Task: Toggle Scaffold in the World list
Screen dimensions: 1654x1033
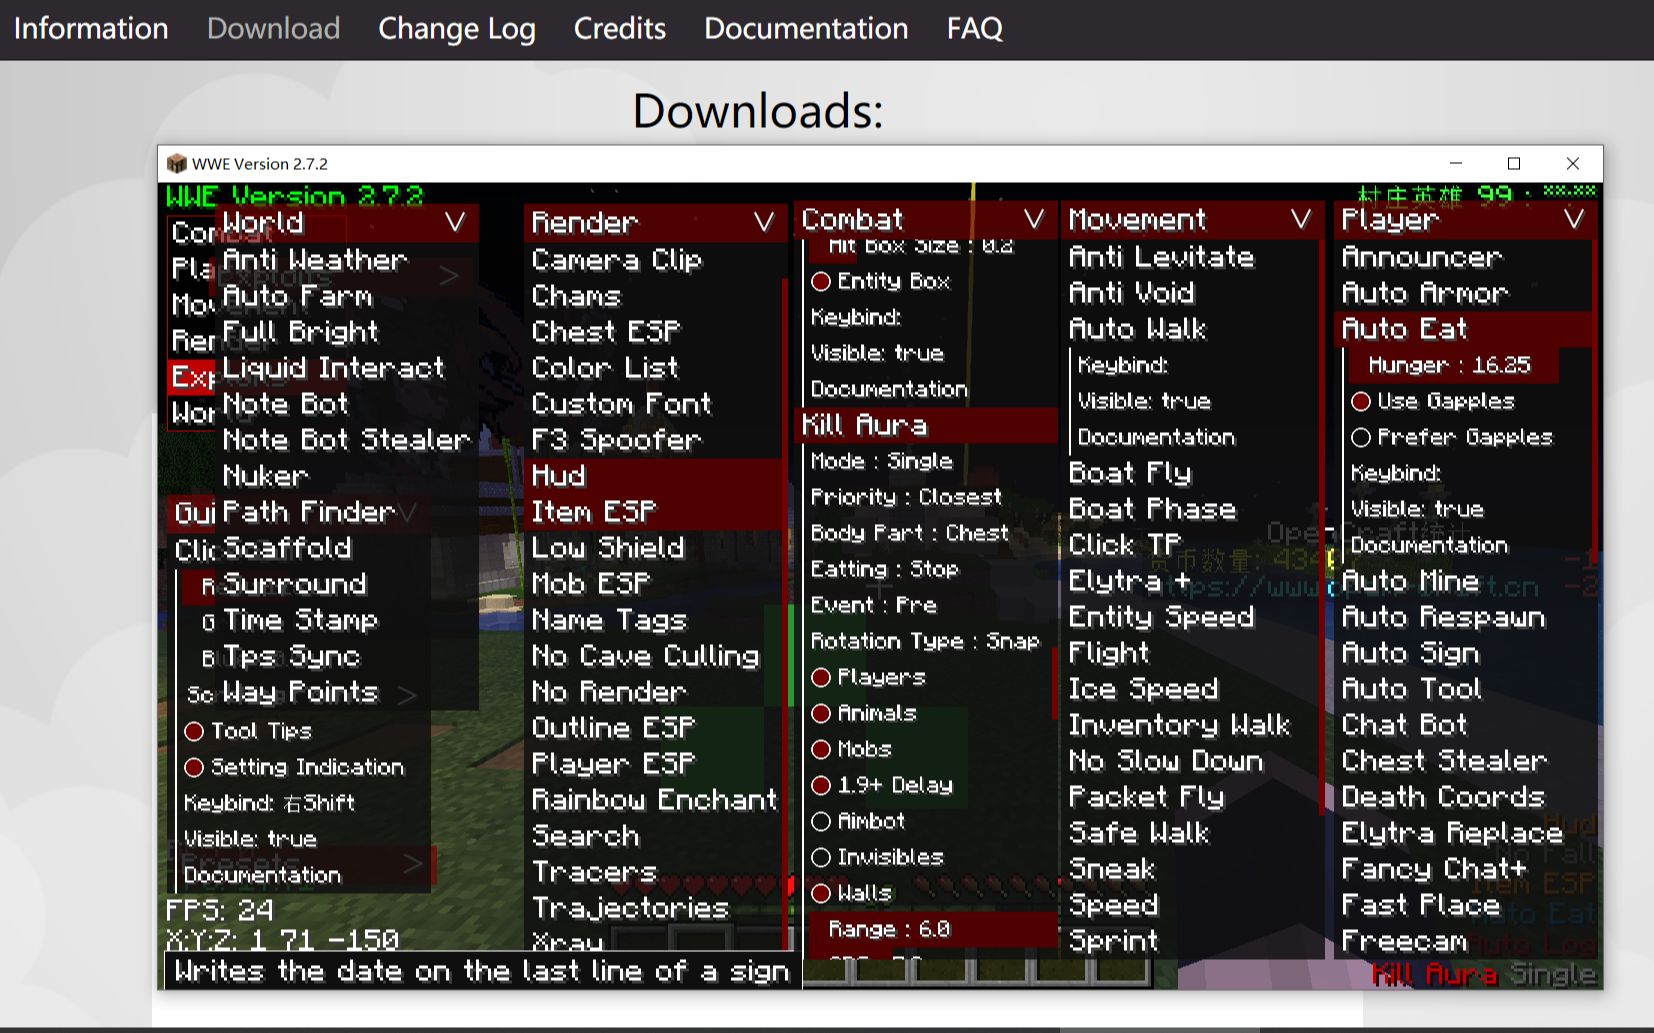Action: coord(288,547)
